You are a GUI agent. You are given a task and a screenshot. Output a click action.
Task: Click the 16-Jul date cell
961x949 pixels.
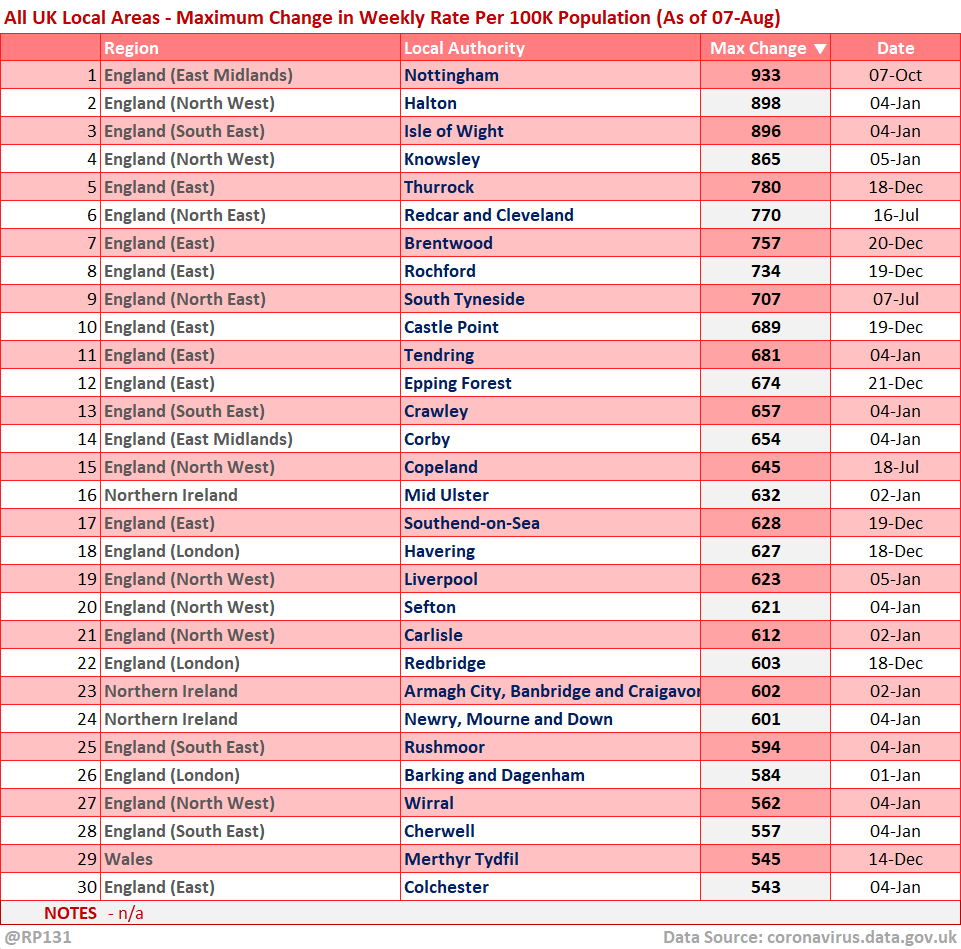tap(895, 215)
